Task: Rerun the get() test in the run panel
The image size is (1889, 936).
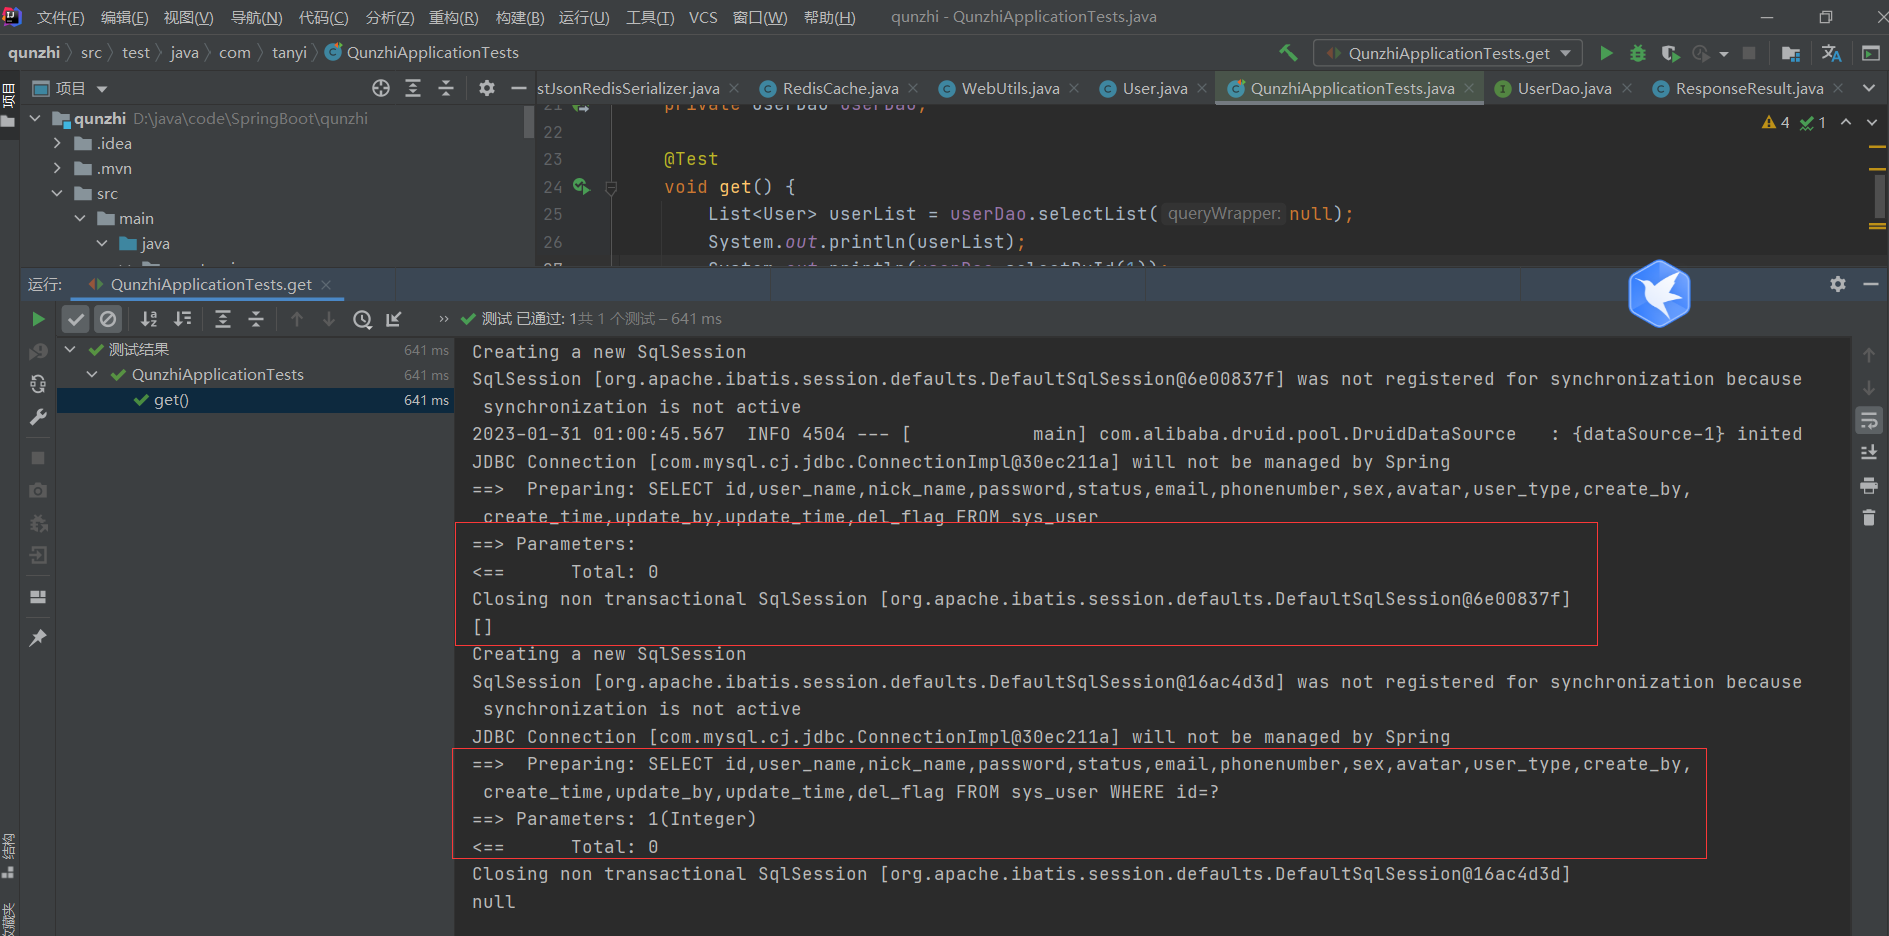Action: tap(38, 318)
